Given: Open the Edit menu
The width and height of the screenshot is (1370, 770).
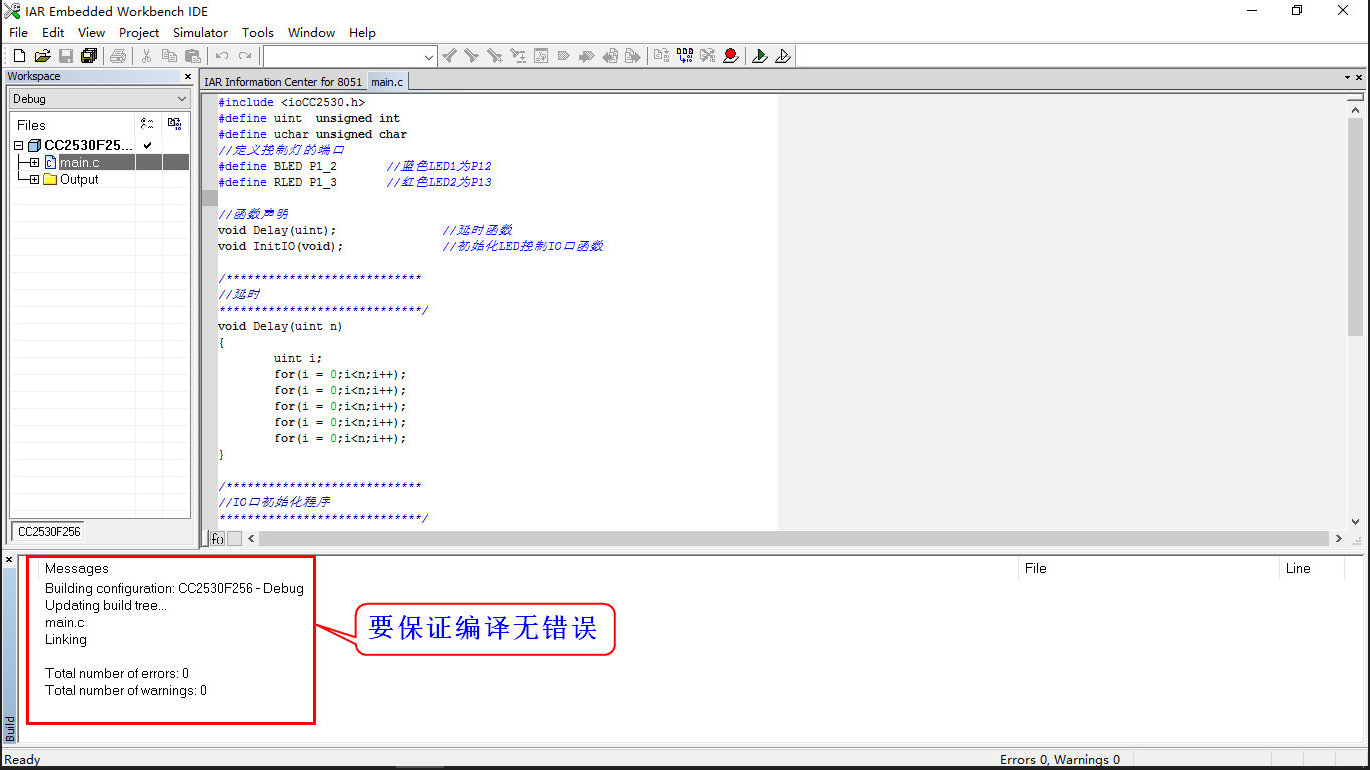Looking at the screenshot, I should tap(53, 33).
